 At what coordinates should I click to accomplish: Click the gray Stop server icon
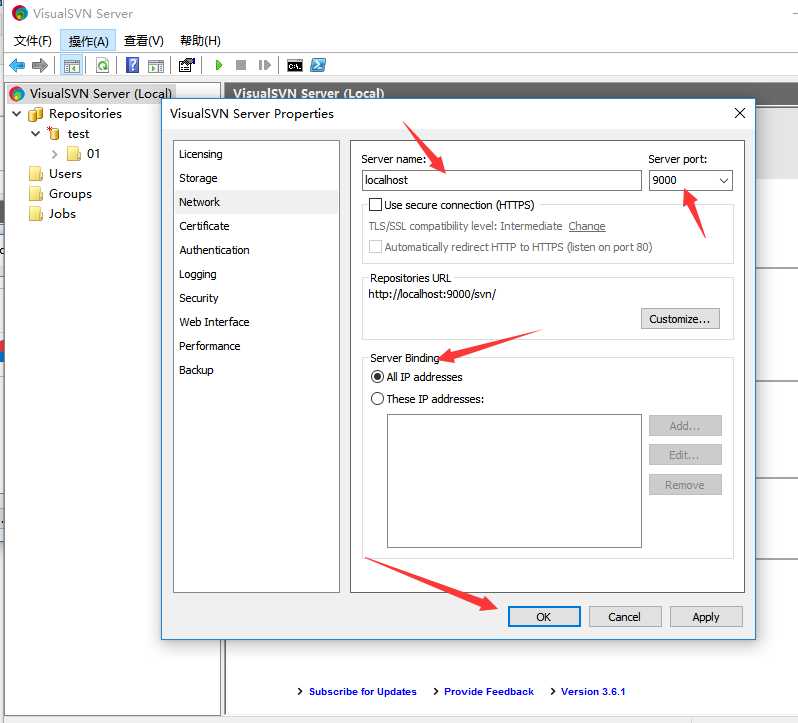[x=241, y=65]
